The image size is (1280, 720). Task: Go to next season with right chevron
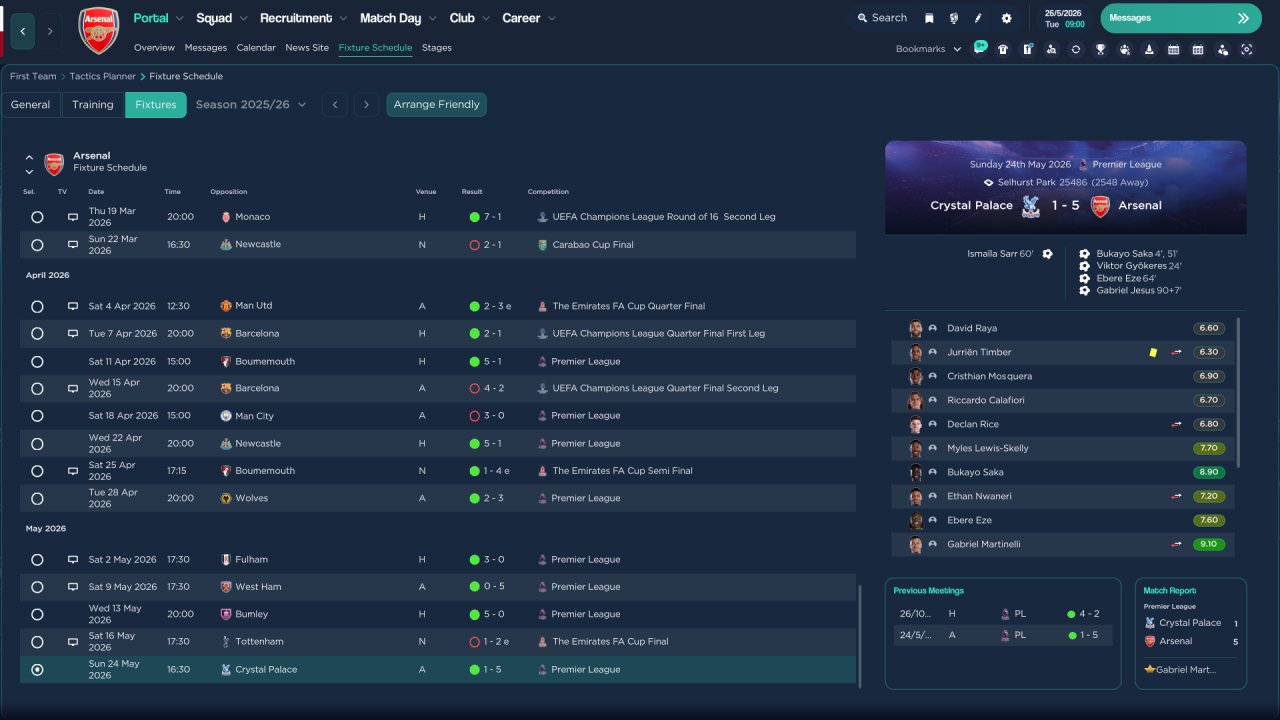pos(366,104)
